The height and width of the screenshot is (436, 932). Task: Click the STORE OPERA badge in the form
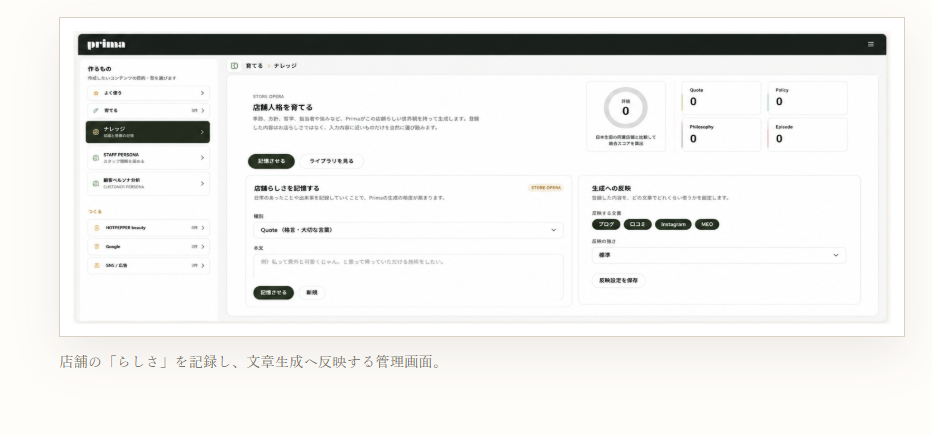pos(546,188)
